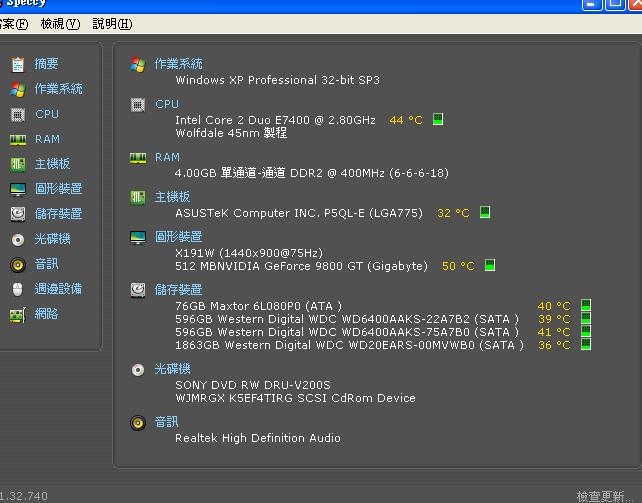Click the green temperature indicator beside CPU 44 °C

(438, 120)
